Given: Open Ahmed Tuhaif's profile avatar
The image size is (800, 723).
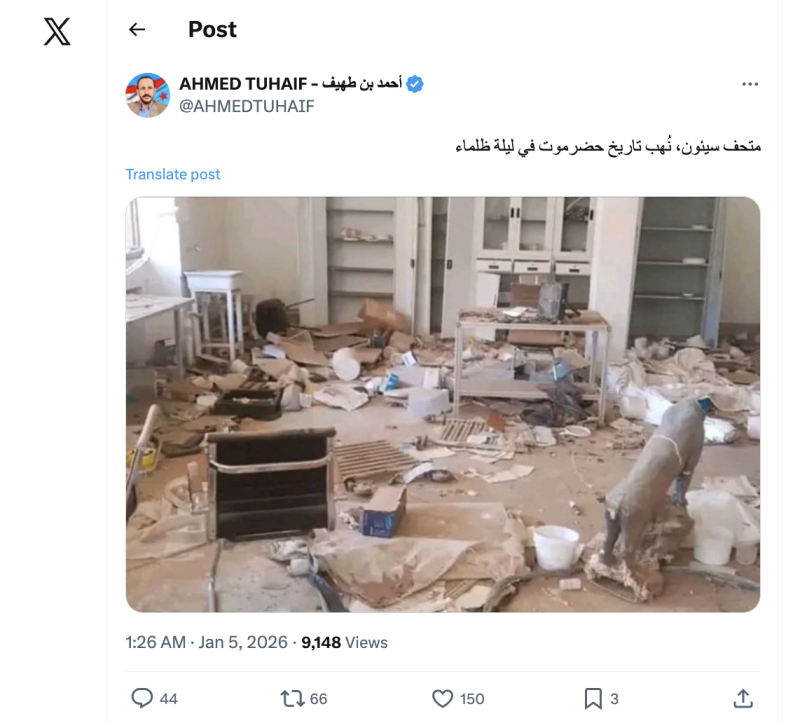Looking at the screenshot, I should click(148, 95).
